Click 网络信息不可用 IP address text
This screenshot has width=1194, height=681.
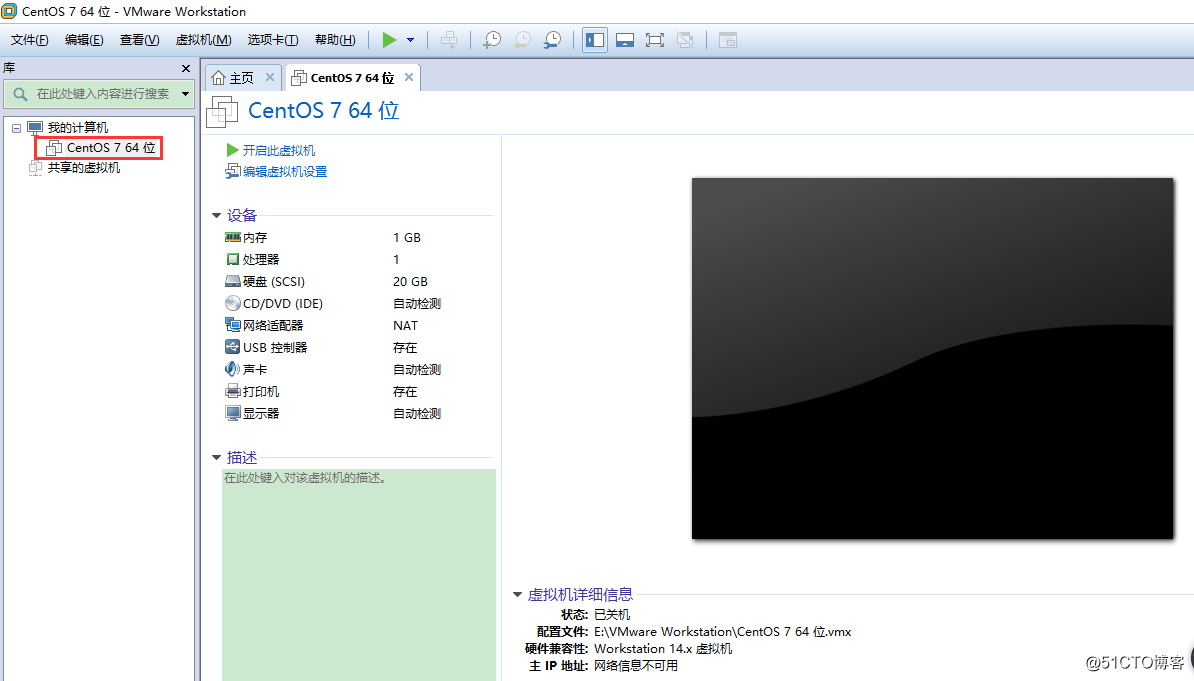point(636,666)
